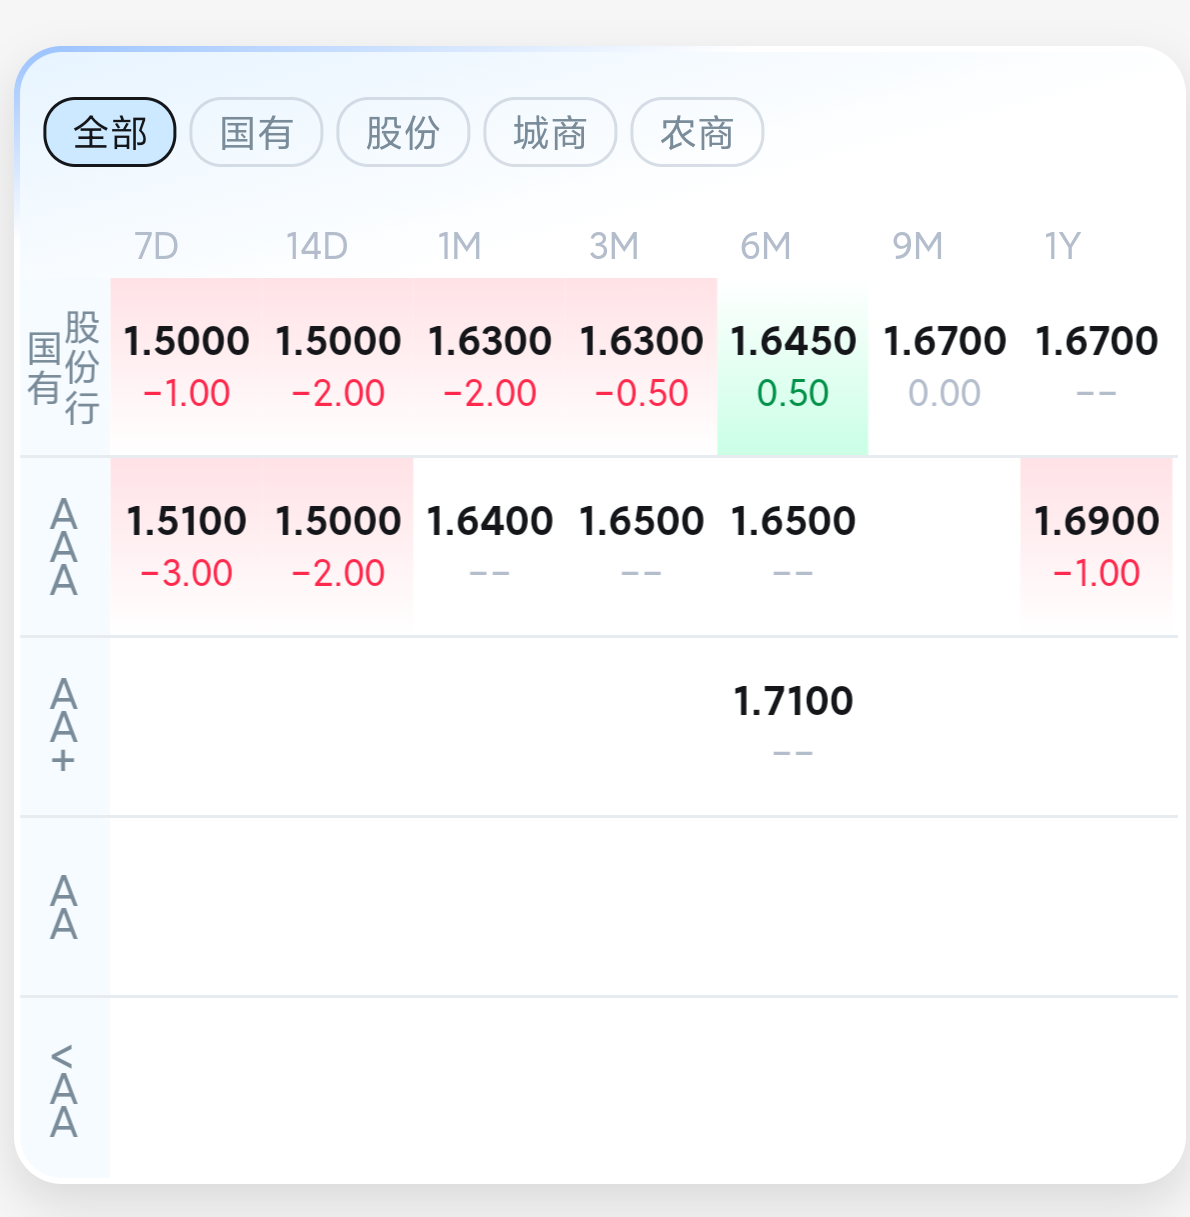Image resolution: width=1190 pixels, height=1217 pixels.
Task: Select the AAA row label
Action: click(x=64, y=547)
